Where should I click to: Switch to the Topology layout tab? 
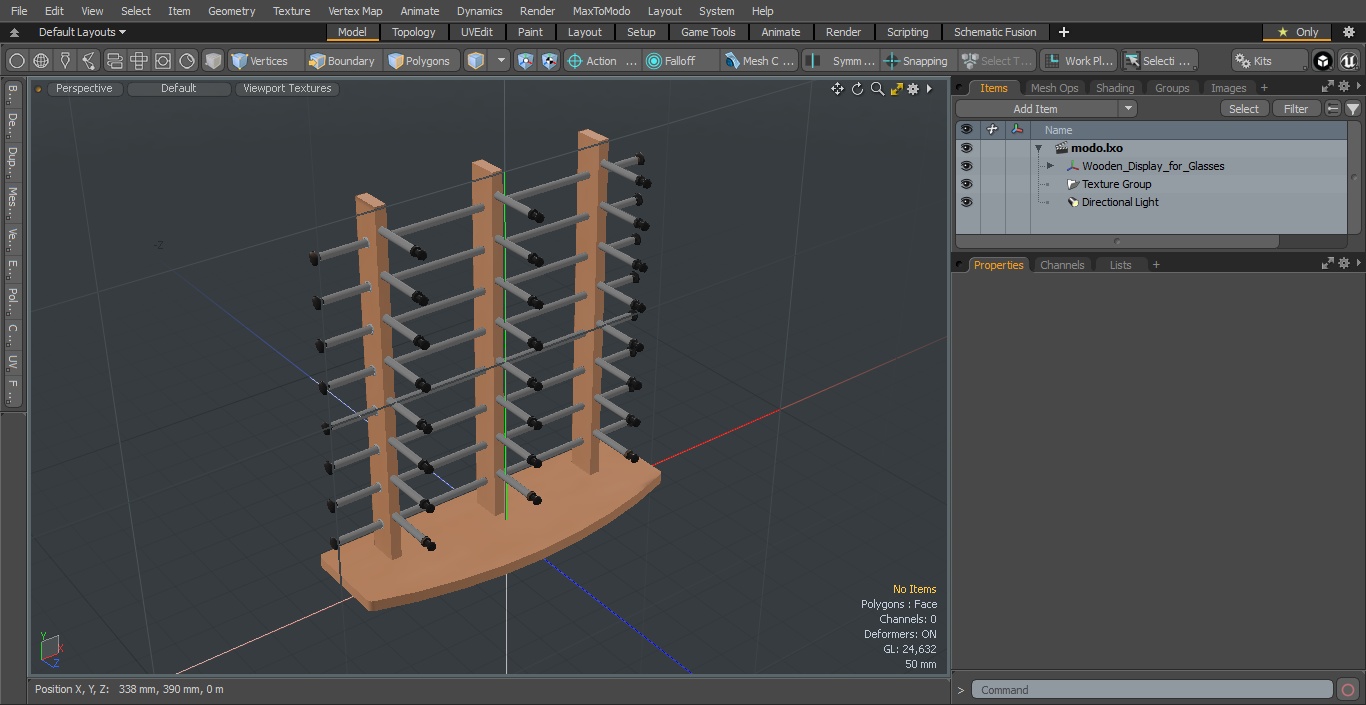pos(414,32)
